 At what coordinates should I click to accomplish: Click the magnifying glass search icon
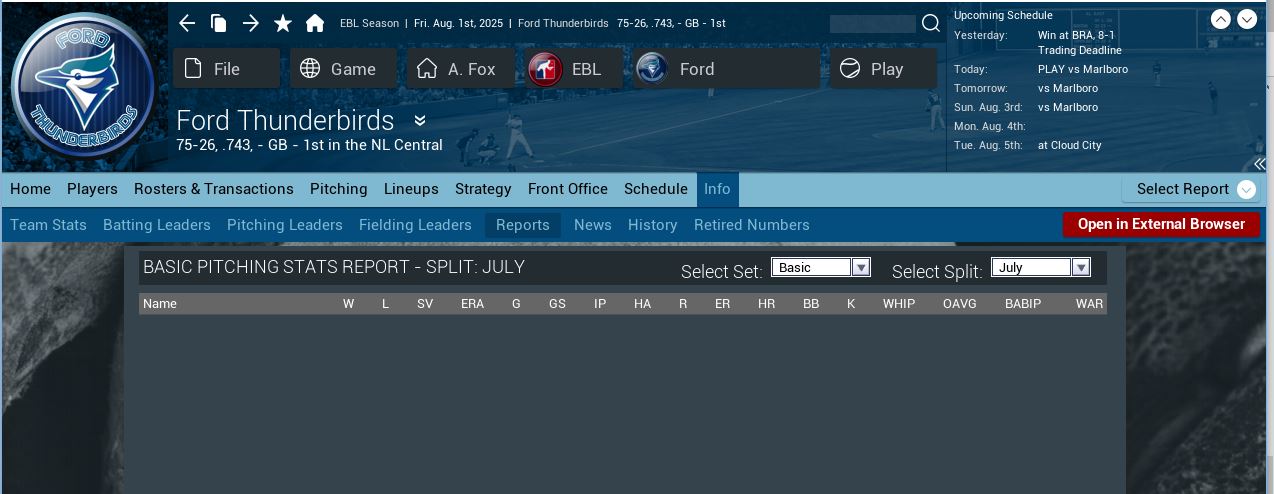point(930,23)
